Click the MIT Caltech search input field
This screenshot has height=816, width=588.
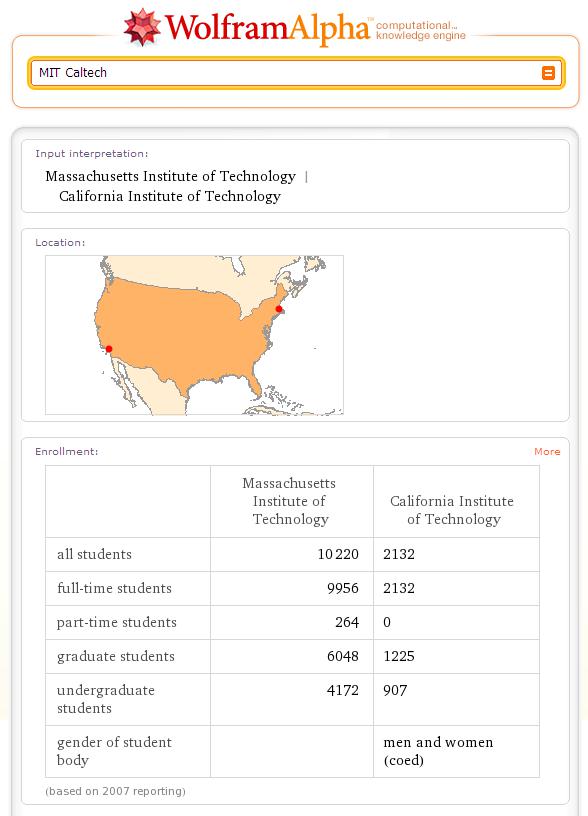pyautogui.click(x=296, y=73)
